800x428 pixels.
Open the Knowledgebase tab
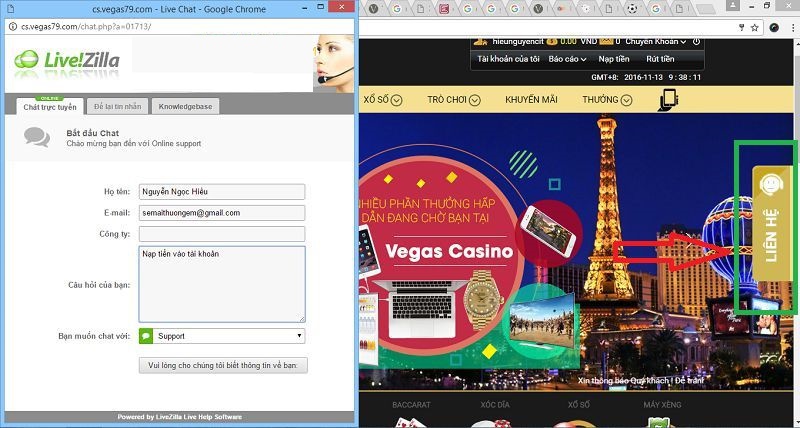tap(186, 107)
